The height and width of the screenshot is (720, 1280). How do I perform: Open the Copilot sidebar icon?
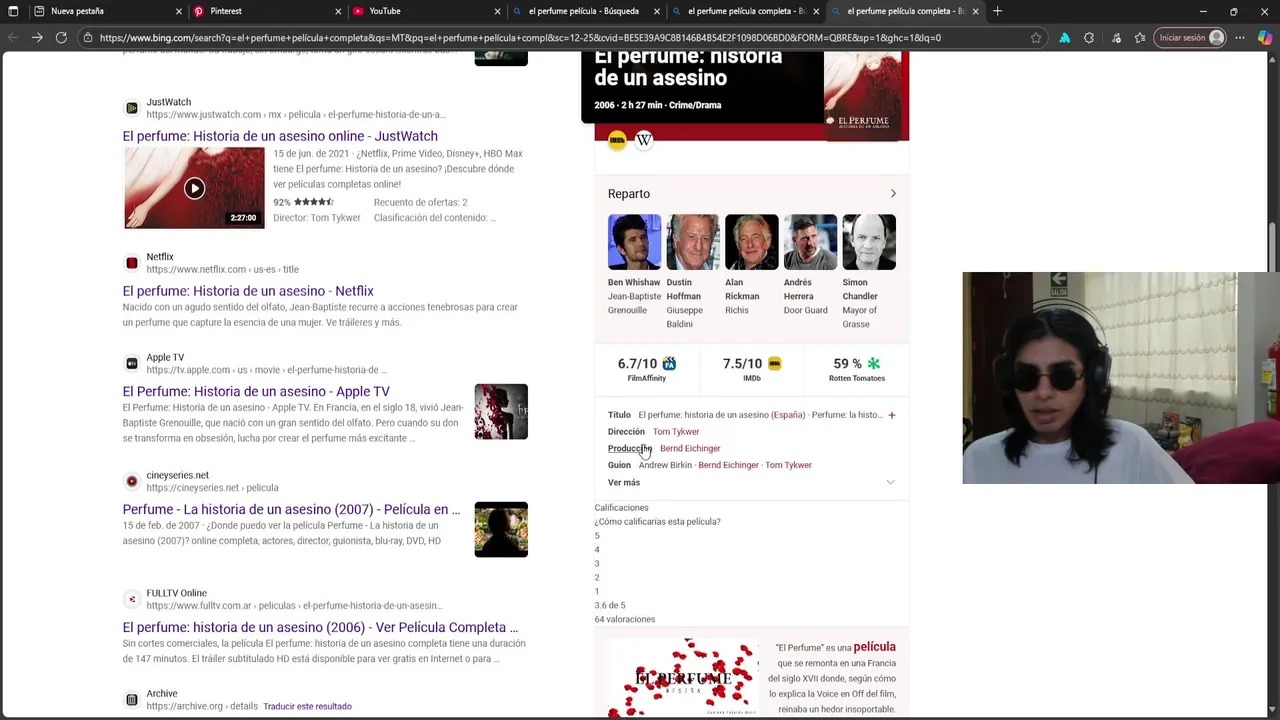coord(1265,38)
